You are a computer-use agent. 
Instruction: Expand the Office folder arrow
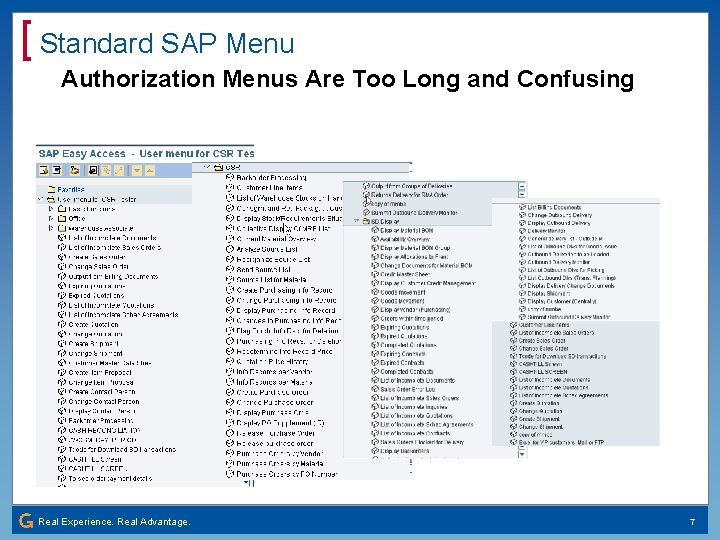tap(51, 219)
